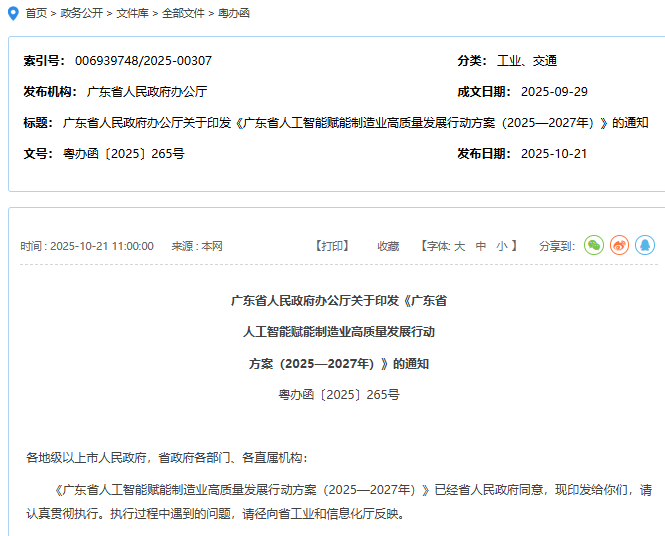The width and height of the screenshot is (665, 536).
Task: Set font size to 大
Action: click(x=460, y=246)
